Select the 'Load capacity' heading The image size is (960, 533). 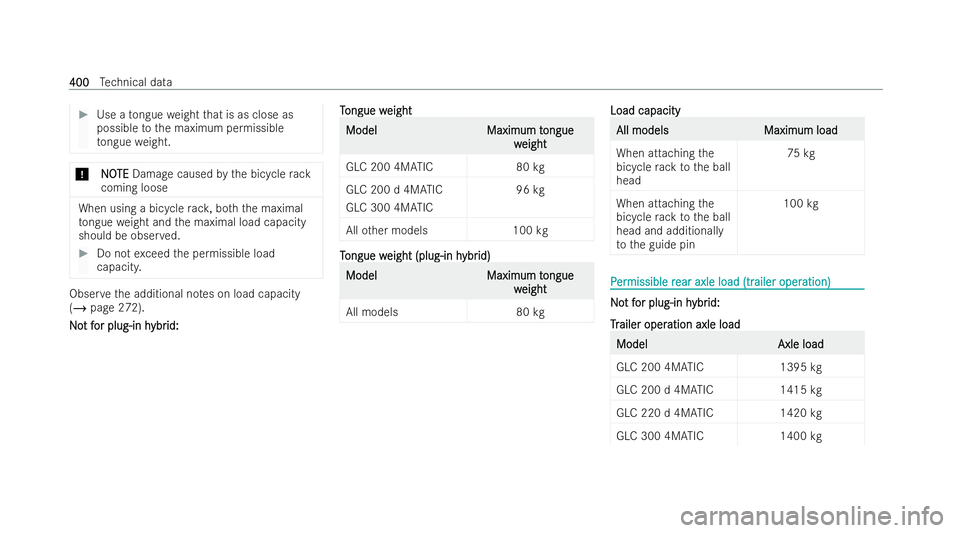645,111
